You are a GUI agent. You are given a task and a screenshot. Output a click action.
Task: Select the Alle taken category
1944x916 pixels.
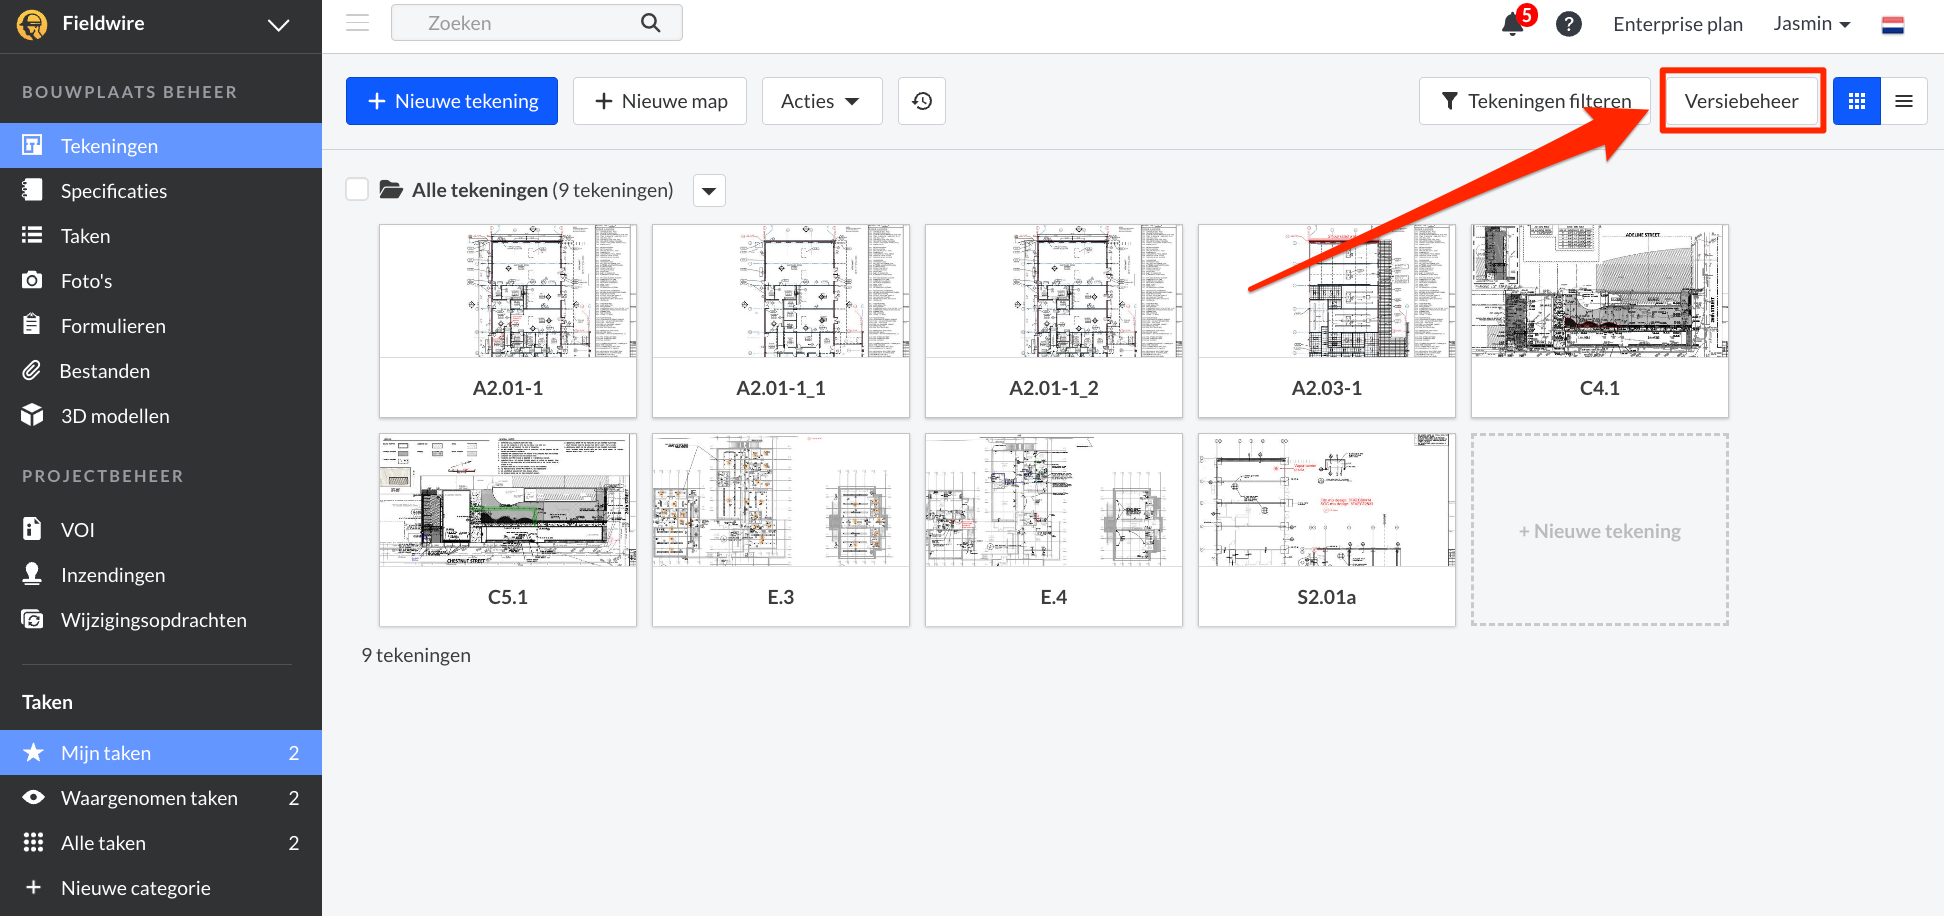click(x=161, y=843)
